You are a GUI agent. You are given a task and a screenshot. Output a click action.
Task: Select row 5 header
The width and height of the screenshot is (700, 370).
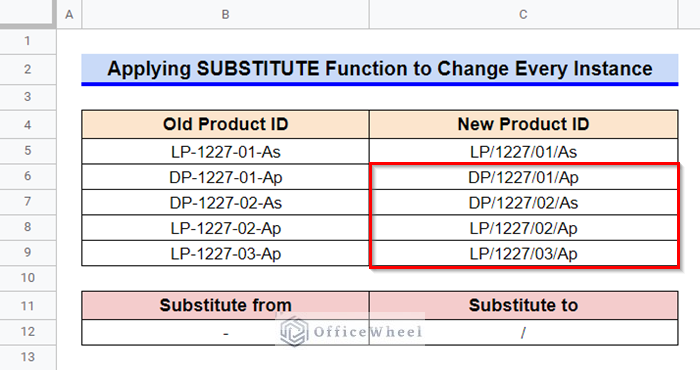pyautogui.click(x=28, y=151)
